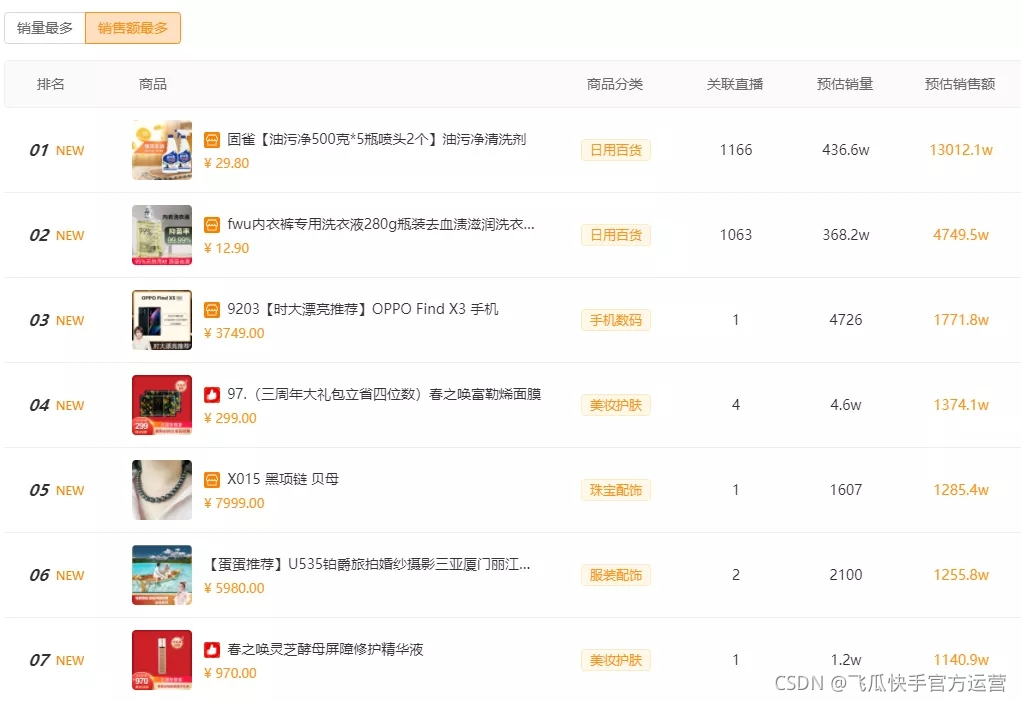Click the 服装配饰 category tag

[x=616, y=575]
